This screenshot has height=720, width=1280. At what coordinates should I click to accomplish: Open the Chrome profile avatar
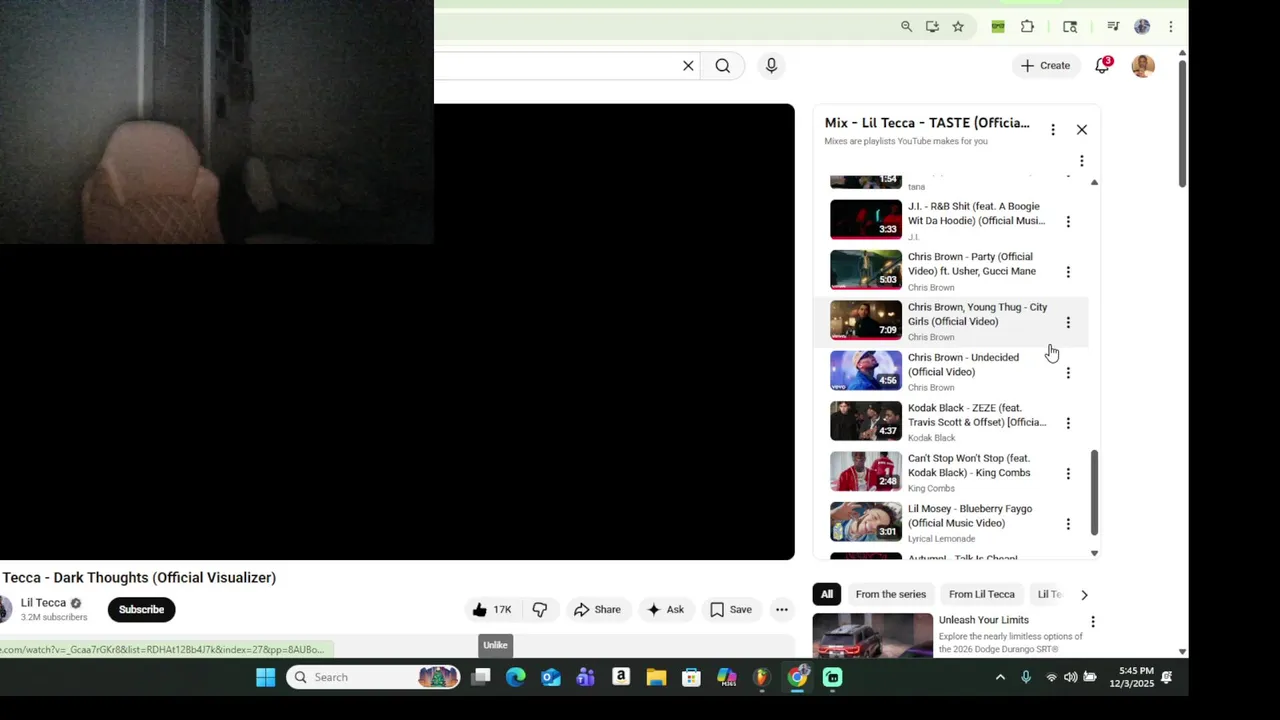[1142, 27]
